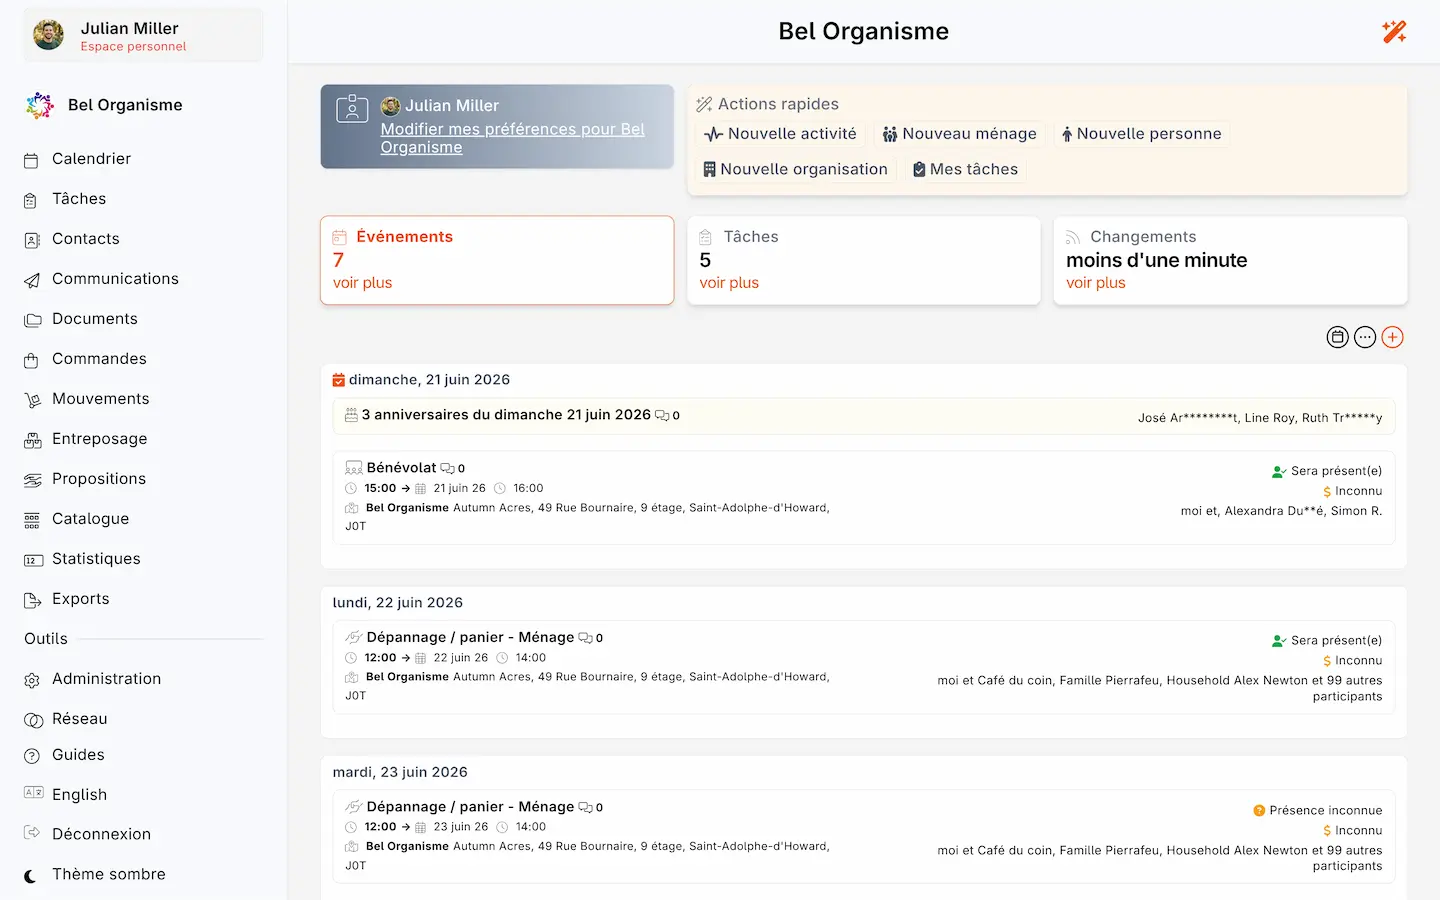Click the Entreposage warehouse icon
This screenshot has width=1440, height=900.
click(x=32, y=440)
